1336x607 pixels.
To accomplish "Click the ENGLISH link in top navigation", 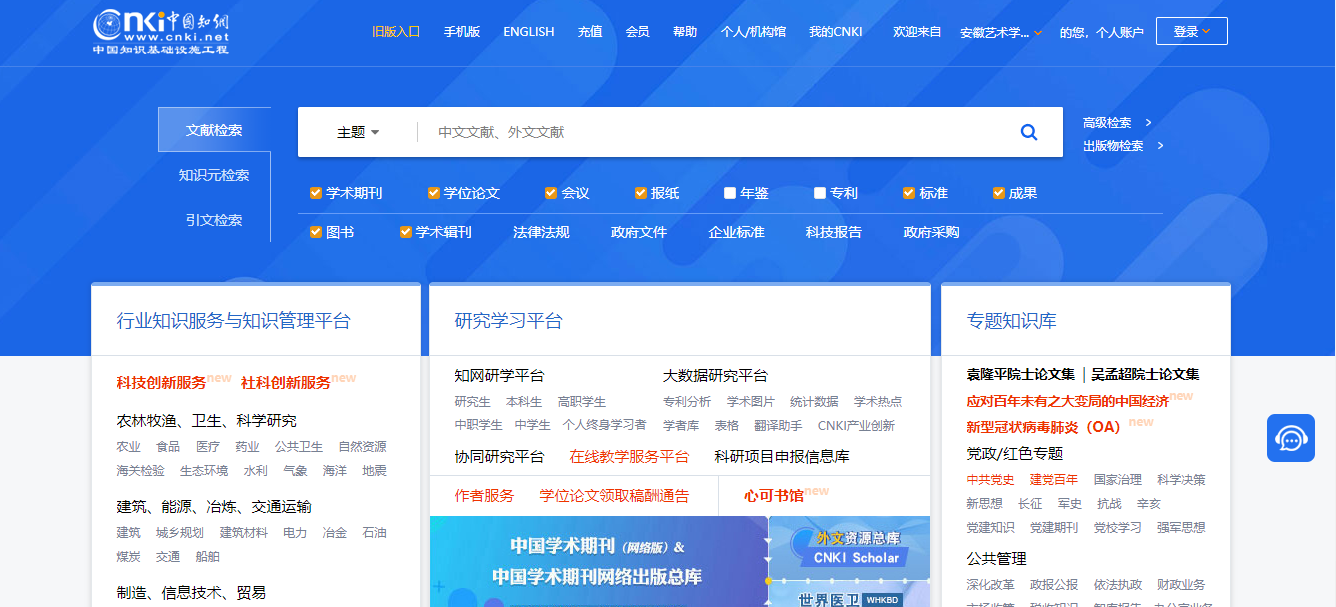I will click(x=528, y=32).
